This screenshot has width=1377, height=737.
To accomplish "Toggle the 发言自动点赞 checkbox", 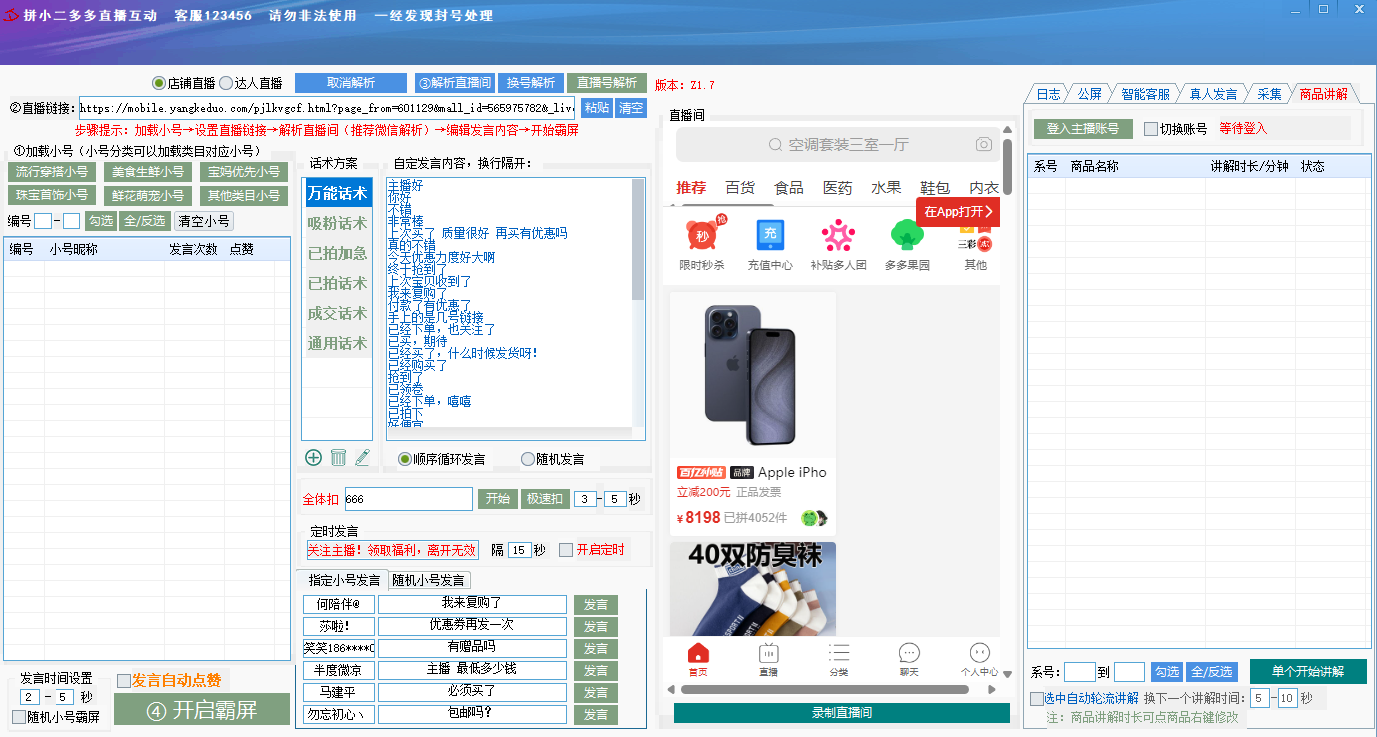I will 124,681.
